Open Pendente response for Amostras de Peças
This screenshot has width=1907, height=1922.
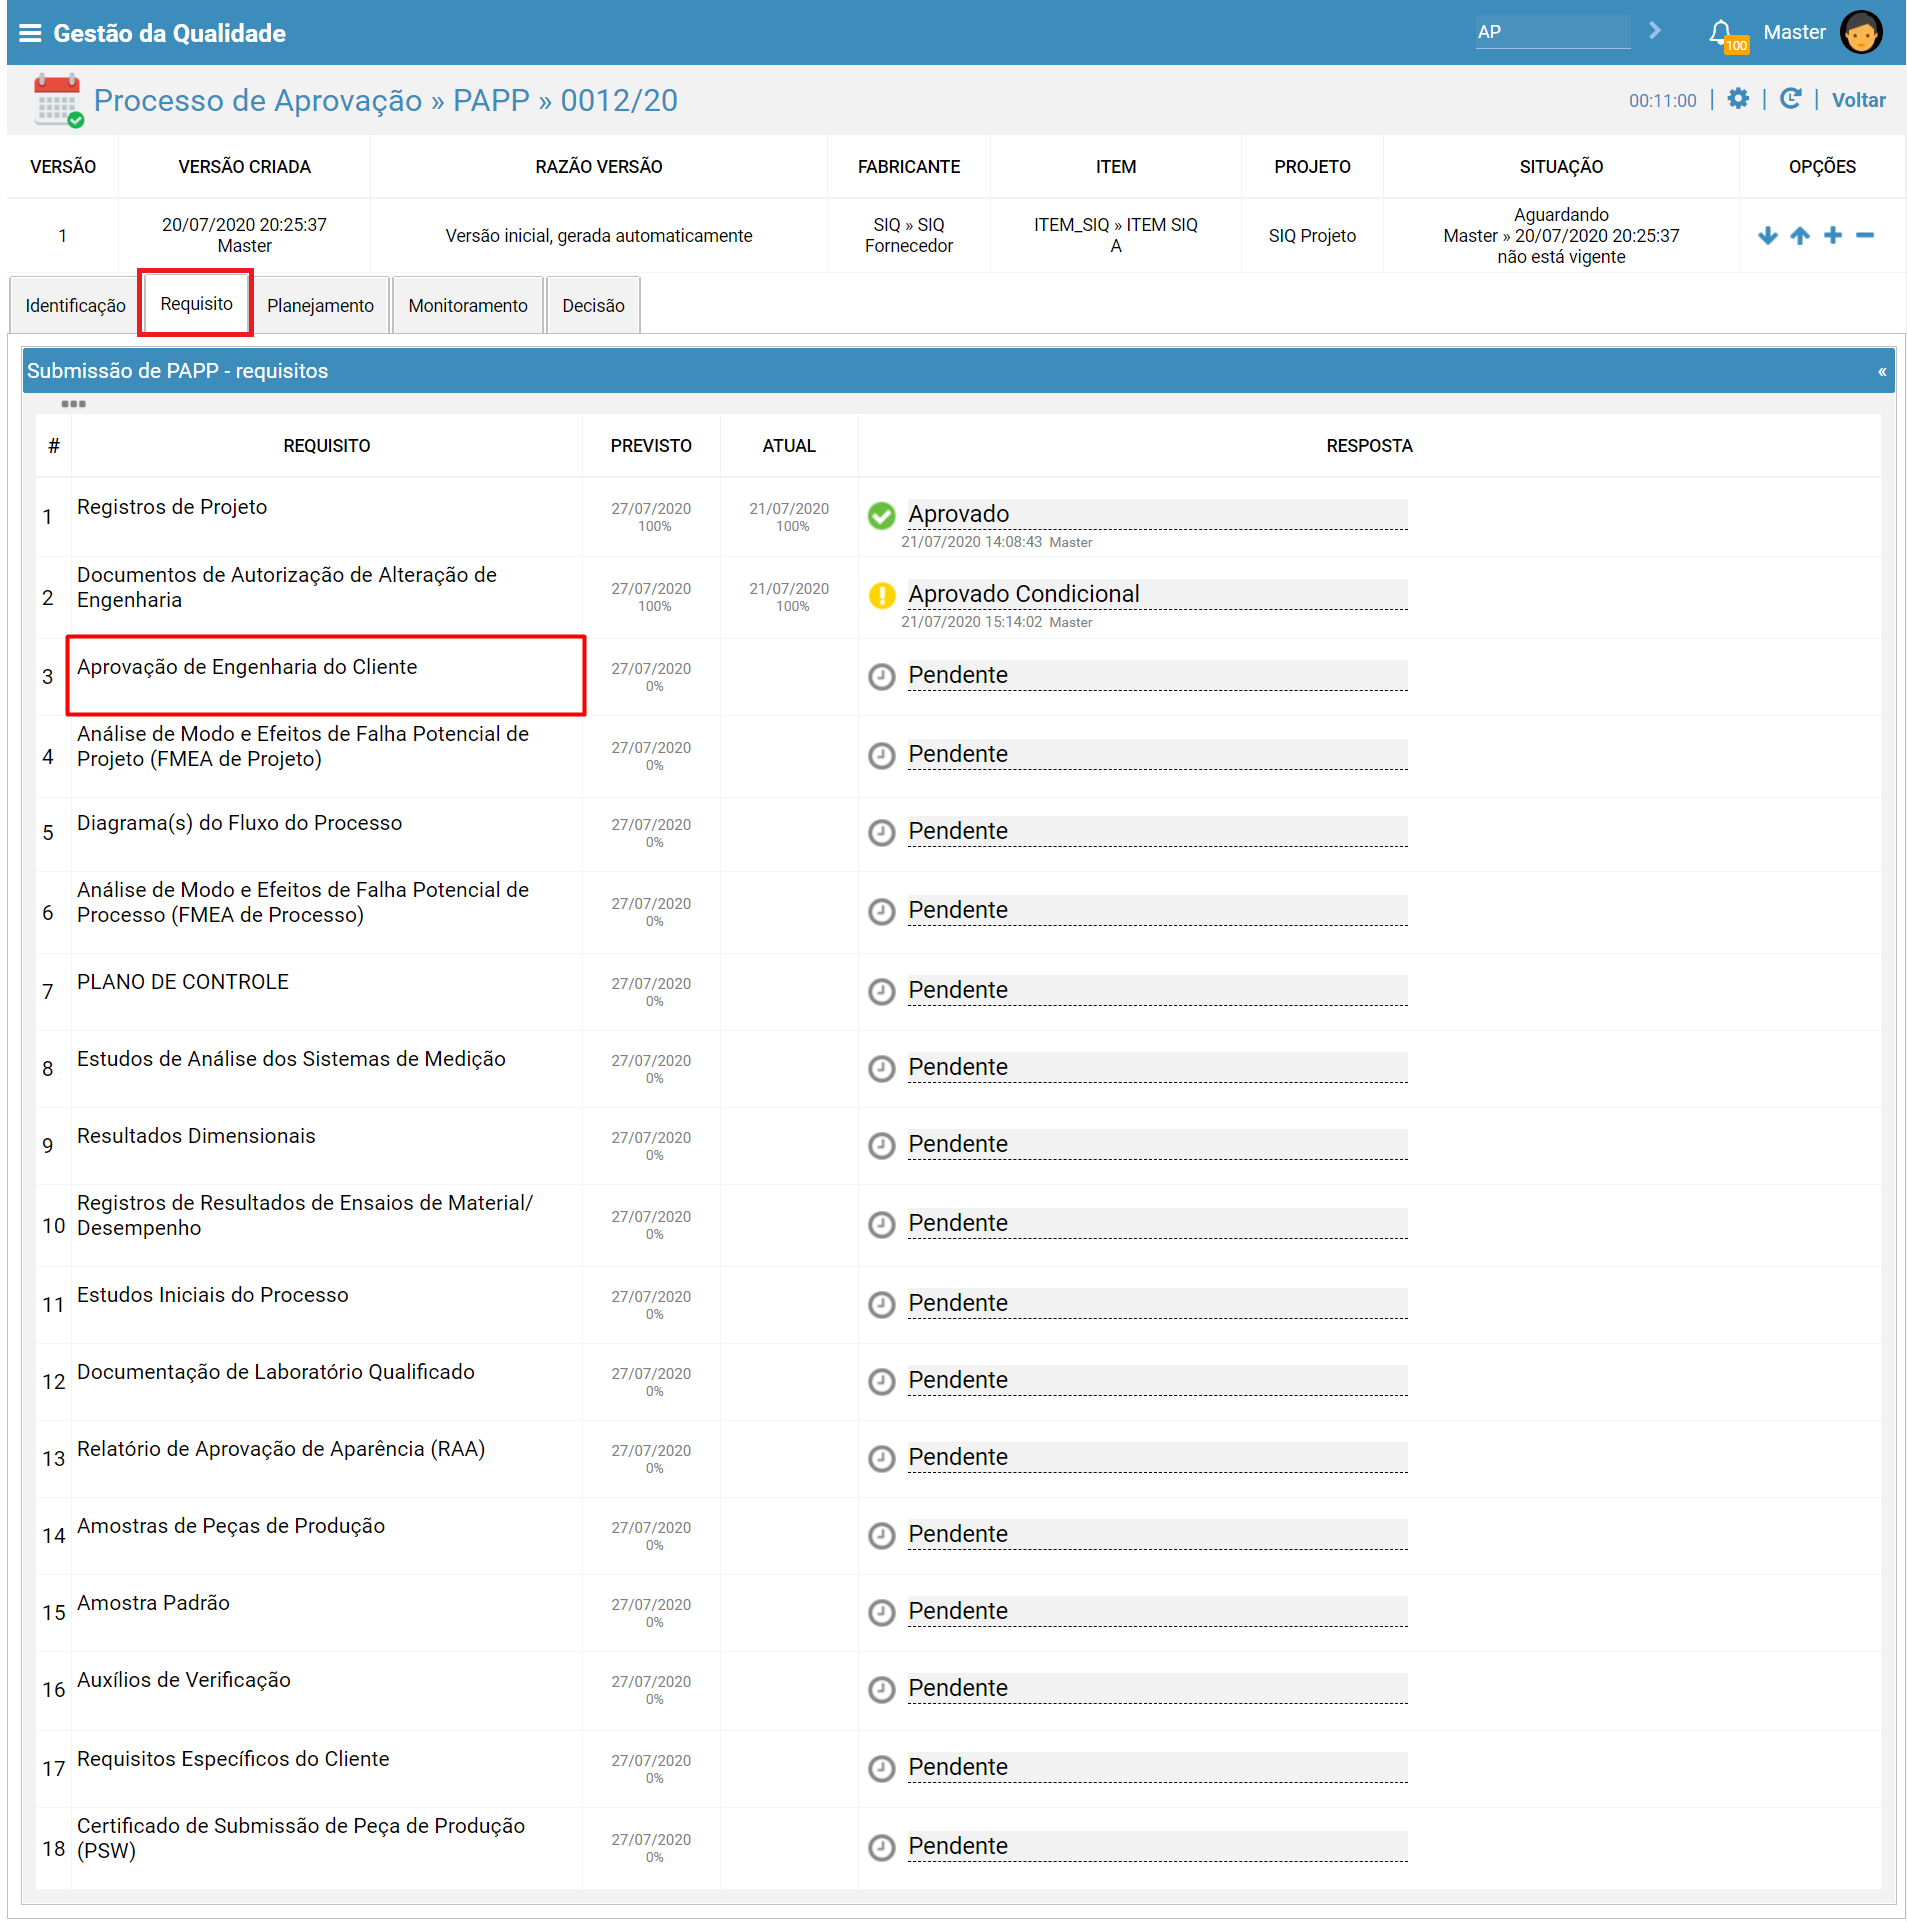coord(1157,1534)
